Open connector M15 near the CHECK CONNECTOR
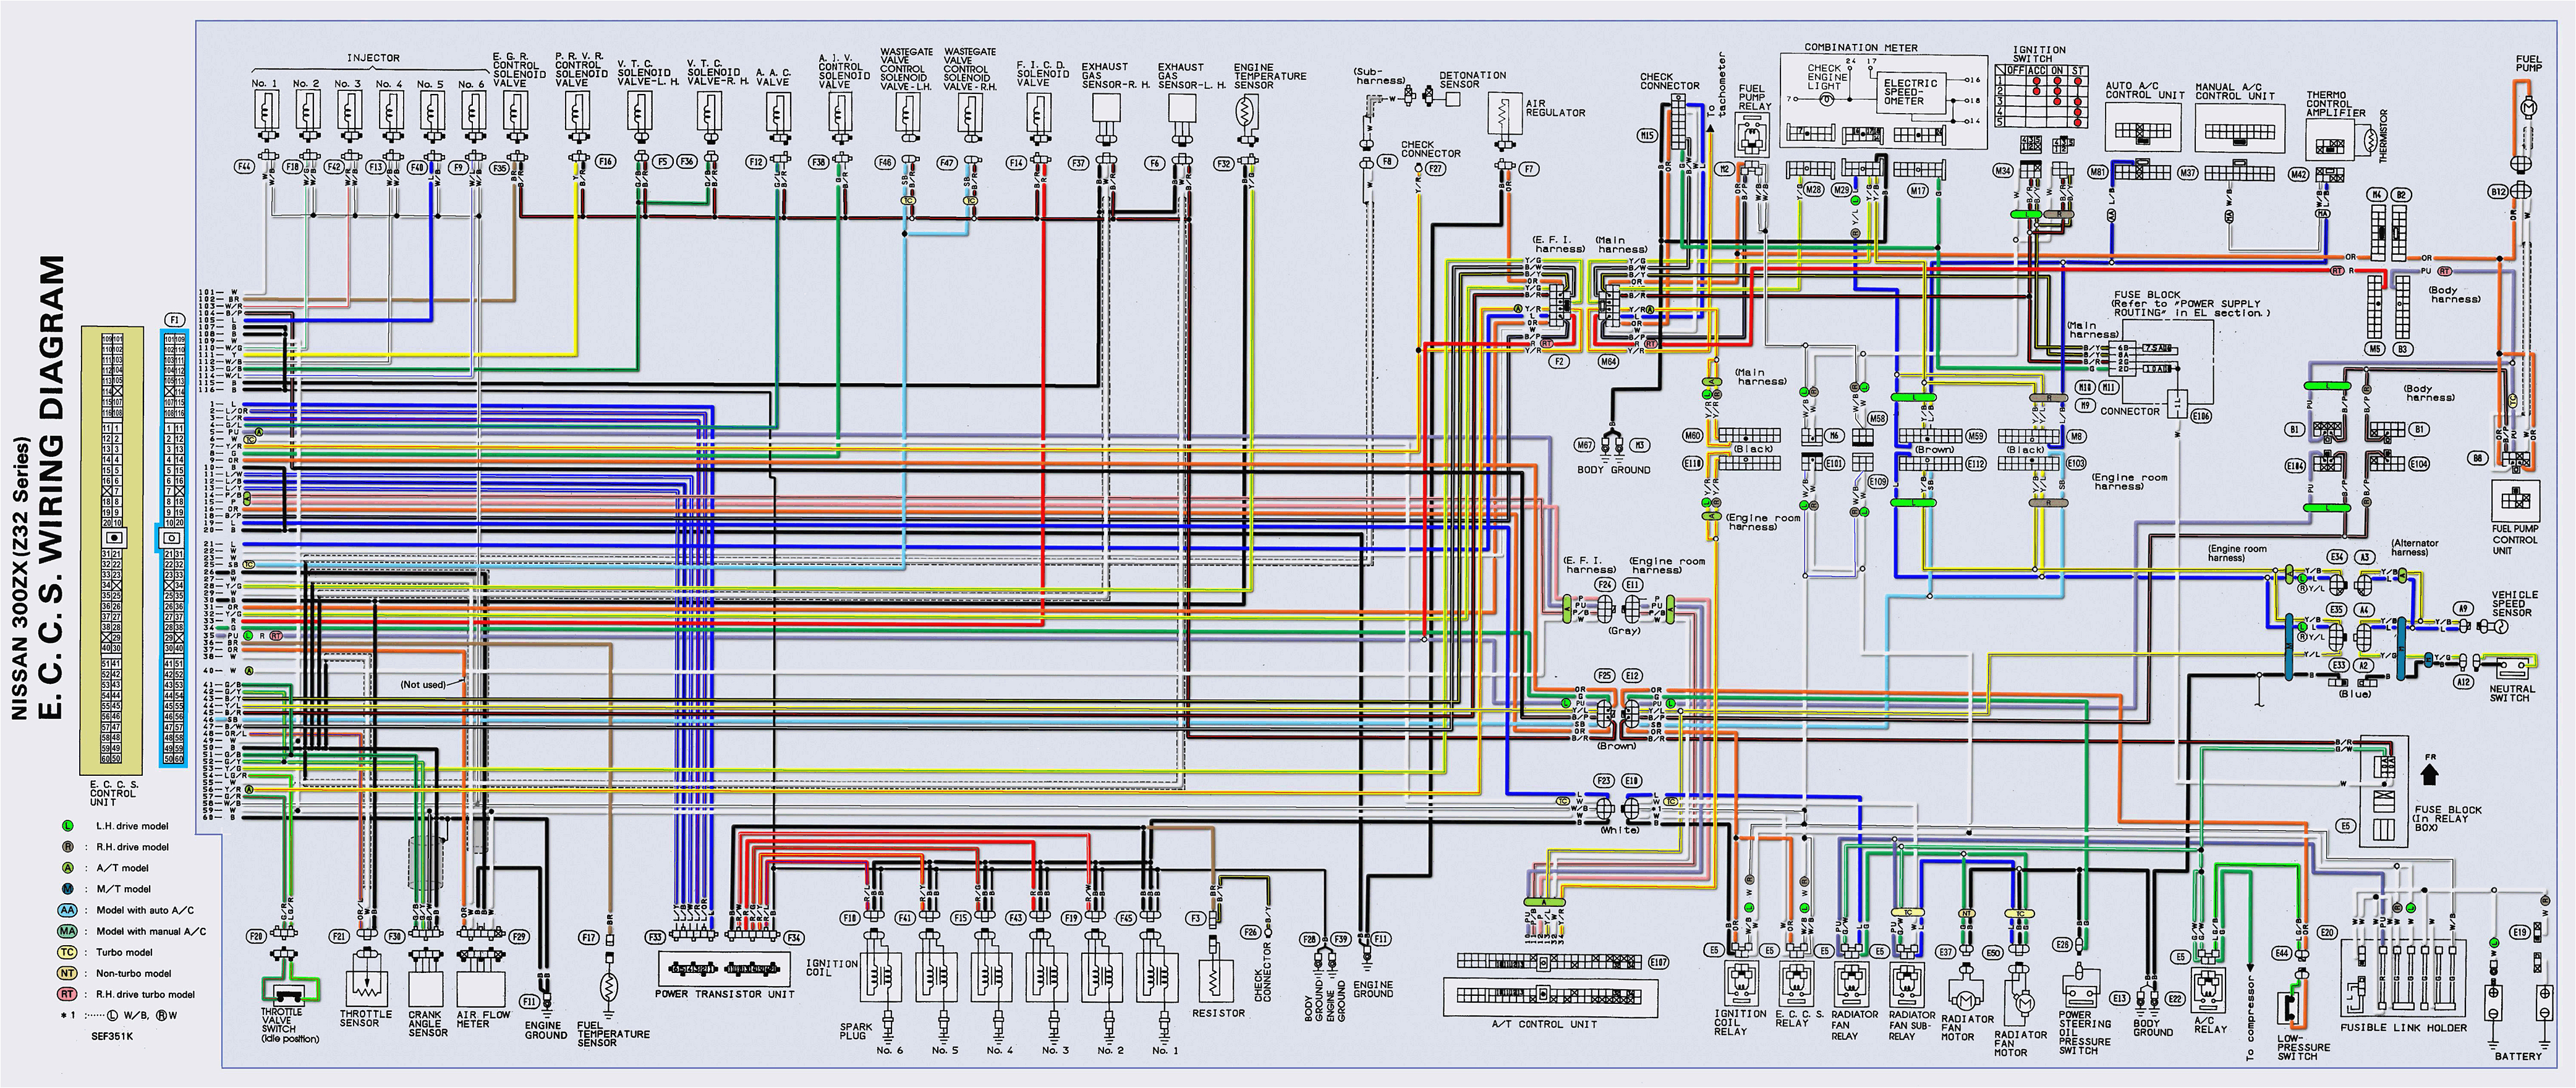Image resolution: width=2576 pixels, height=1088 pixels. [1648, 135]
